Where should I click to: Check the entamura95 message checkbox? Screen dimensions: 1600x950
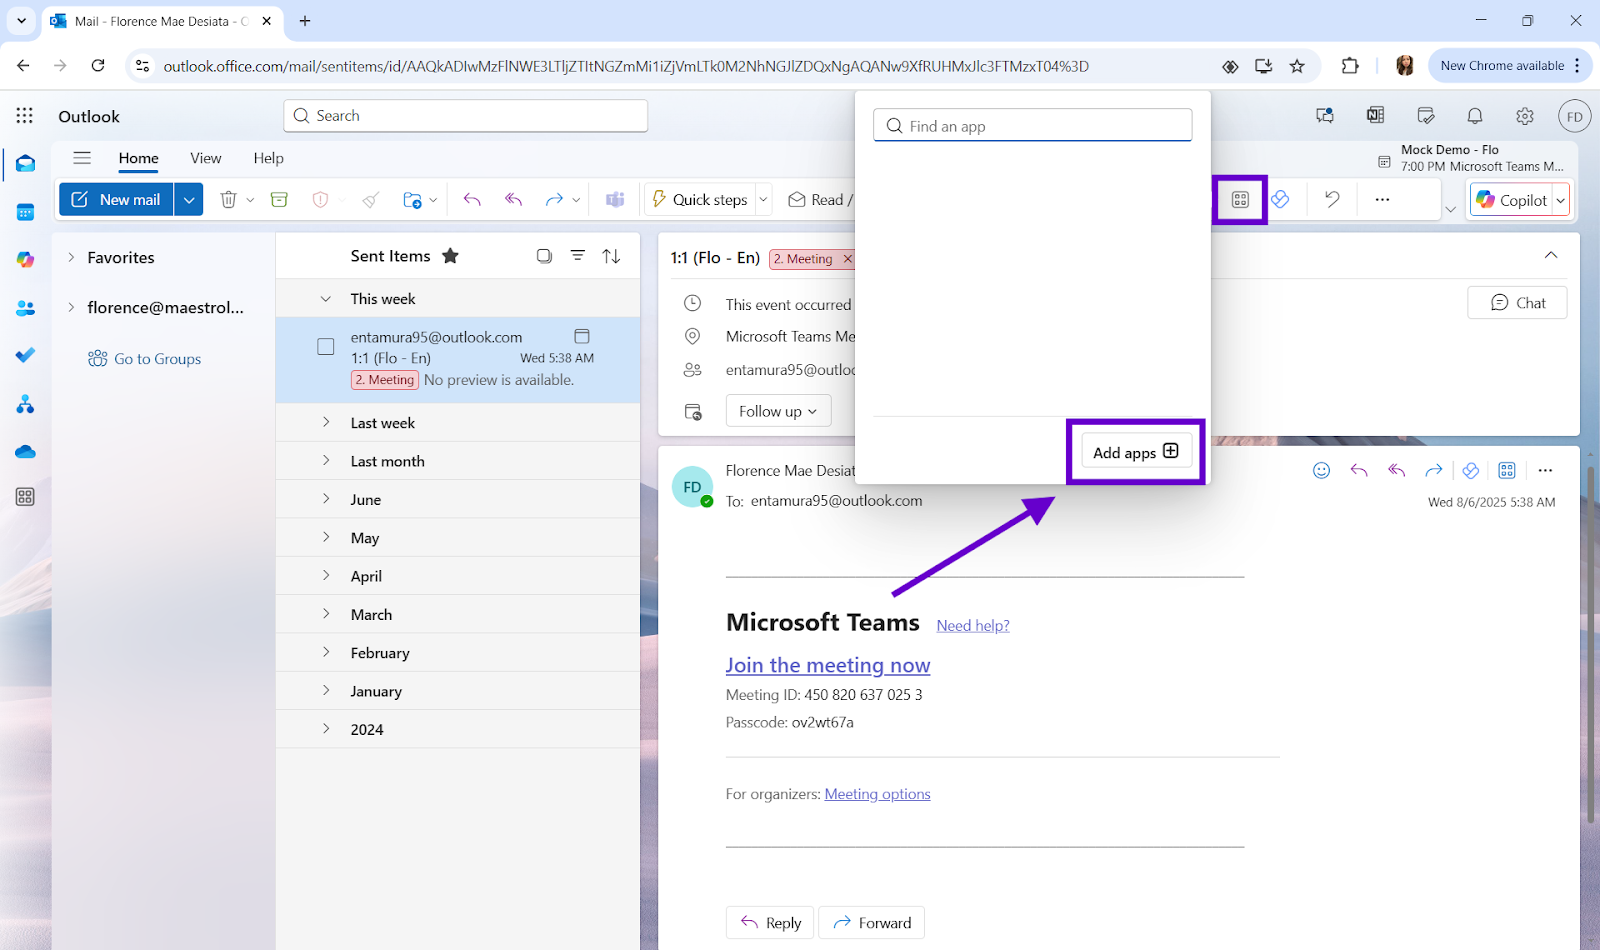coord(326,347)
